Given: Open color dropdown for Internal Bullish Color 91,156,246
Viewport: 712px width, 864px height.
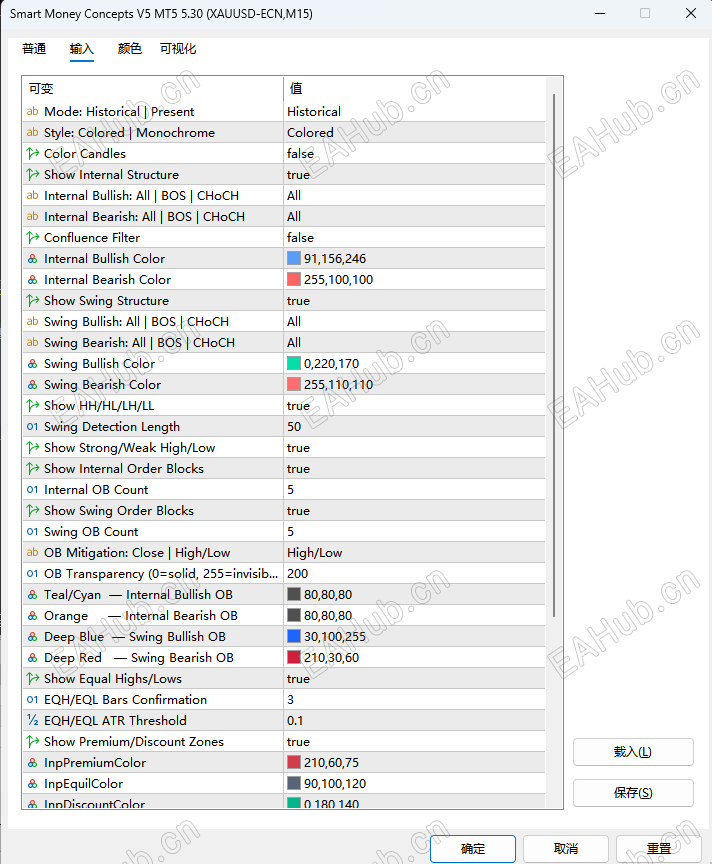Looking at the screenshot, I should (414, 258).
